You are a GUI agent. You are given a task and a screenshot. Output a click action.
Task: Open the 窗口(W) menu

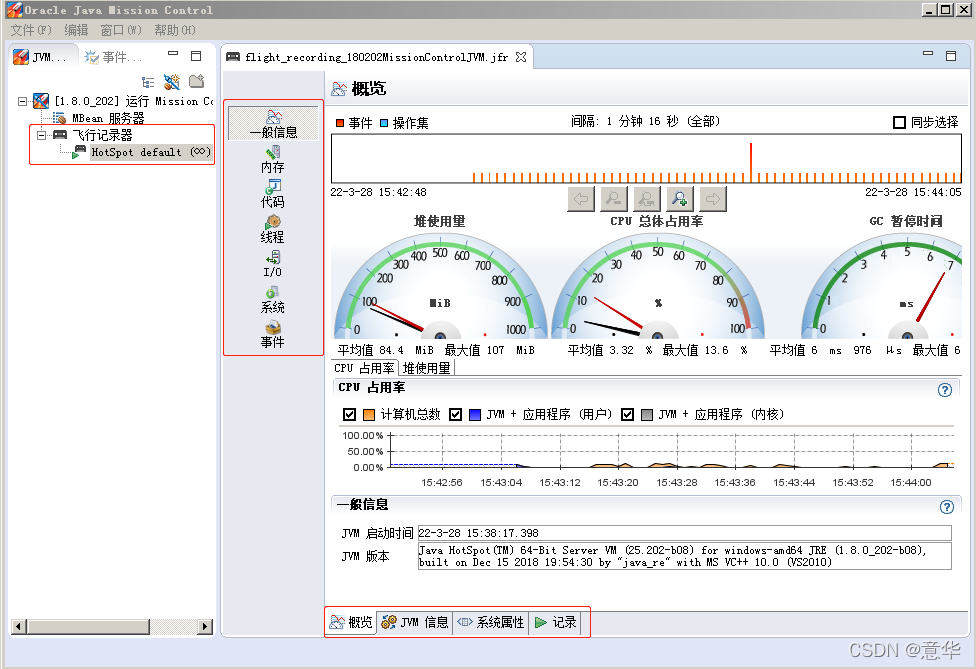click(121, 30)
